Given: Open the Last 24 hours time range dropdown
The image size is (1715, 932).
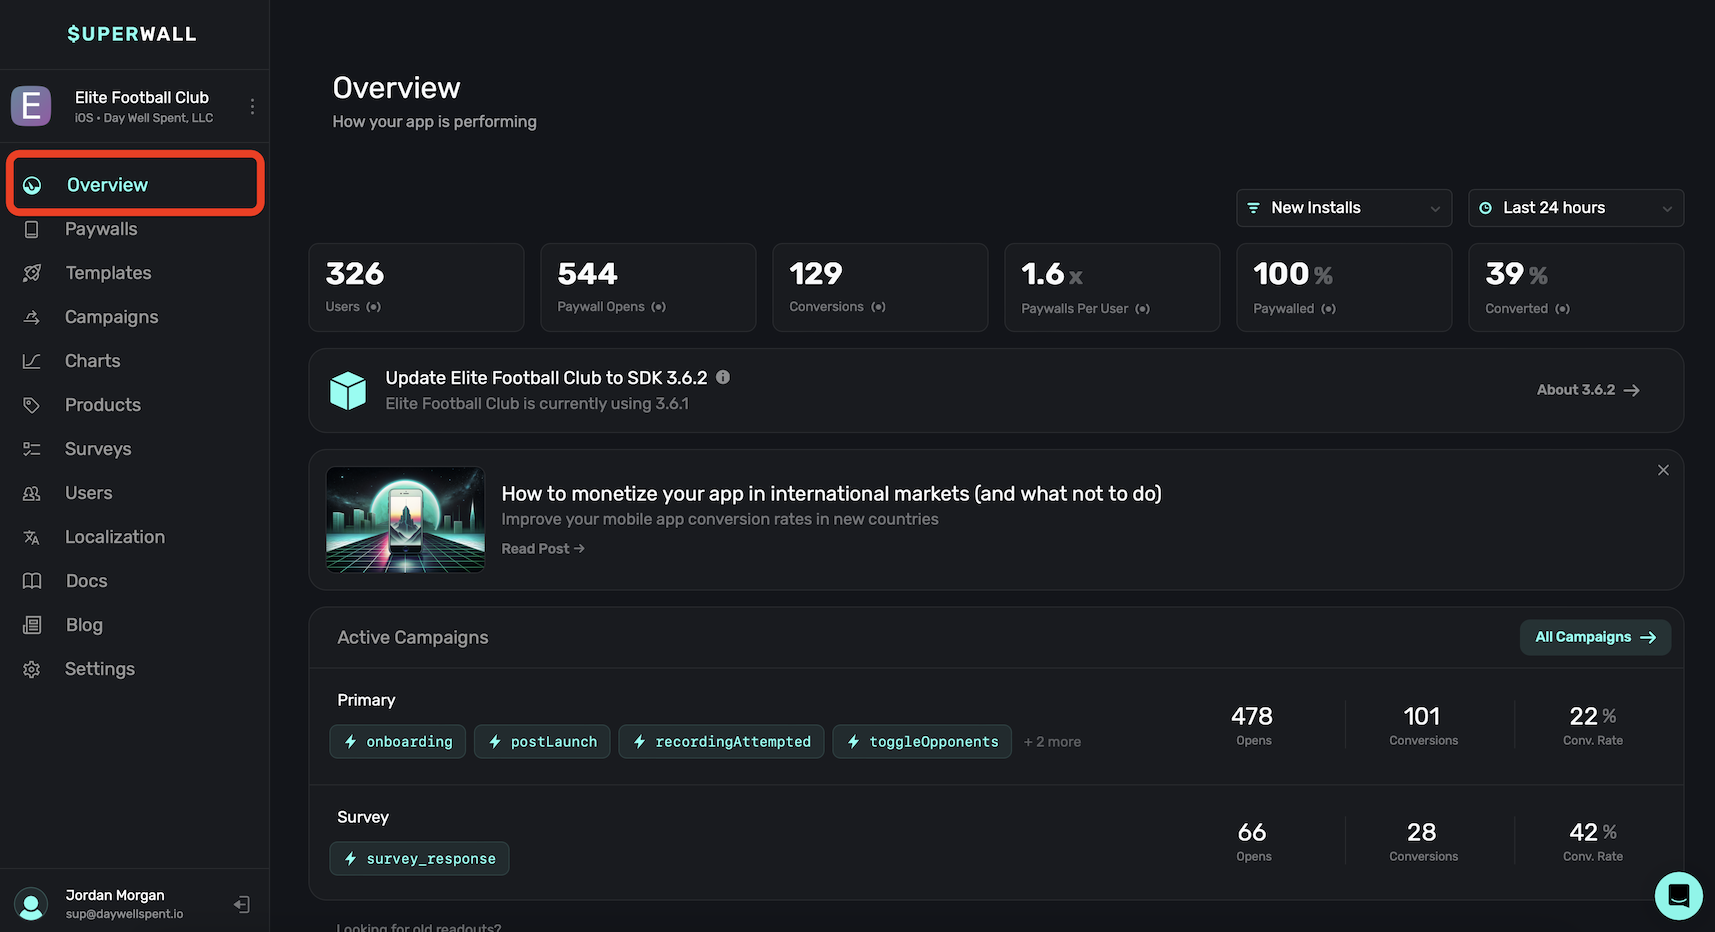Looking at the screenshot, I should [1575, 208].
